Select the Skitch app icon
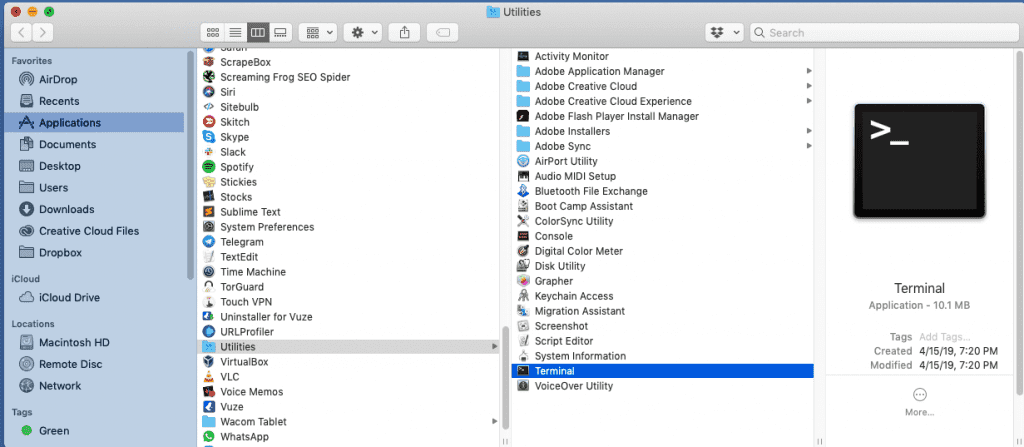 209,122
